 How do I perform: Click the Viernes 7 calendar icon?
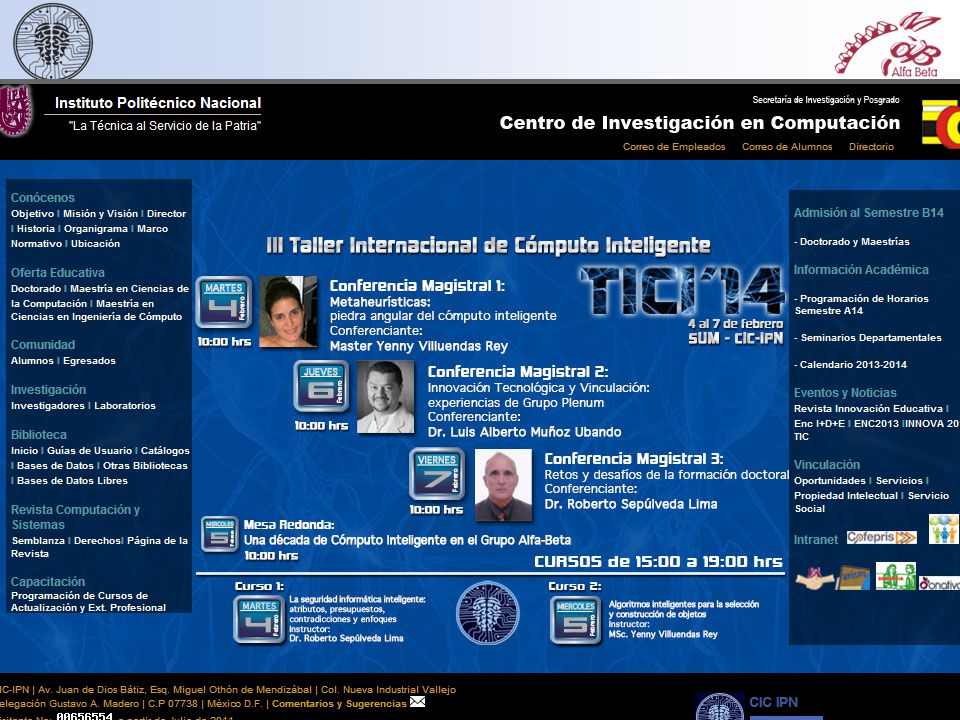[437, 473]
